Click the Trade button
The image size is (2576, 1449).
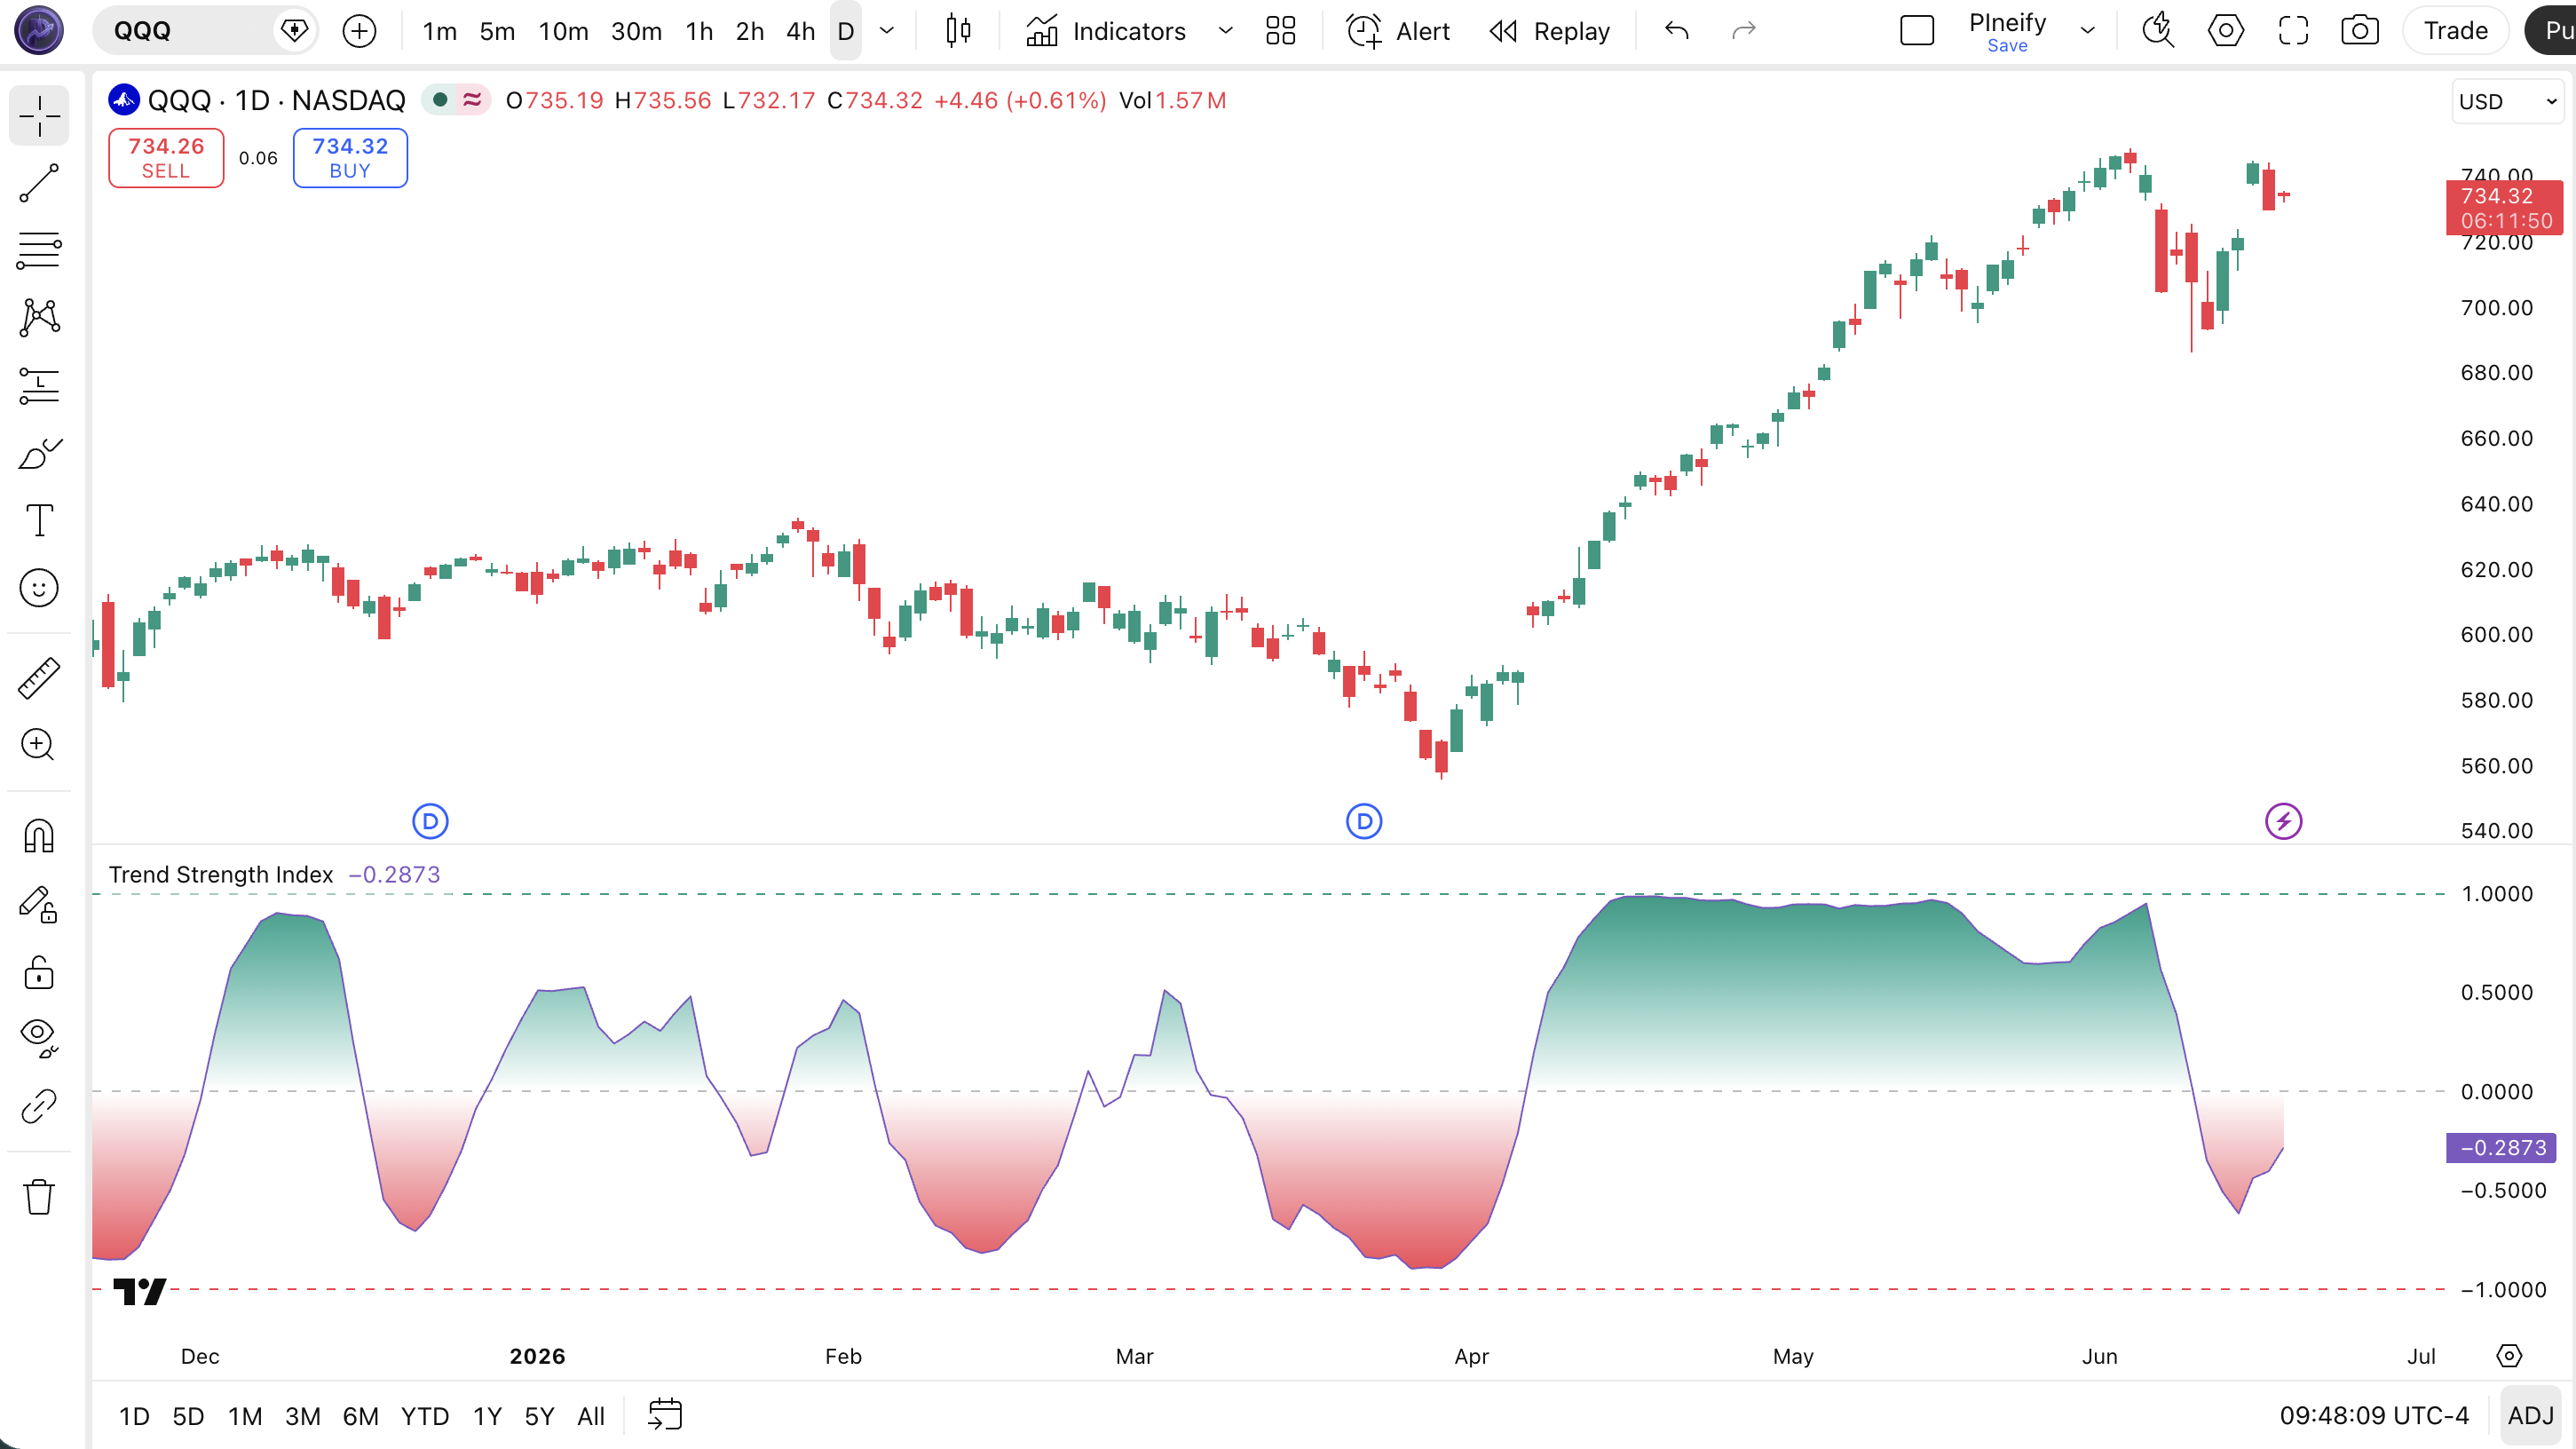click(x=2455, y=31)
